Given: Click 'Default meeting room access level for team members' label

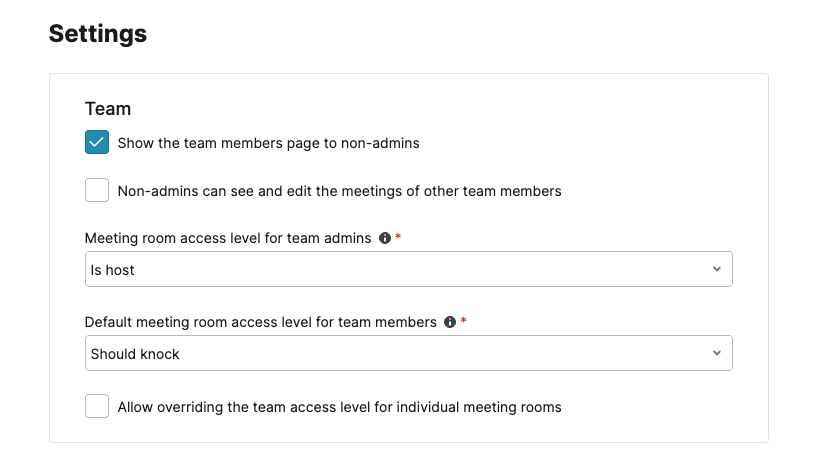Looking at the screenshot, I should click(260, 323).
